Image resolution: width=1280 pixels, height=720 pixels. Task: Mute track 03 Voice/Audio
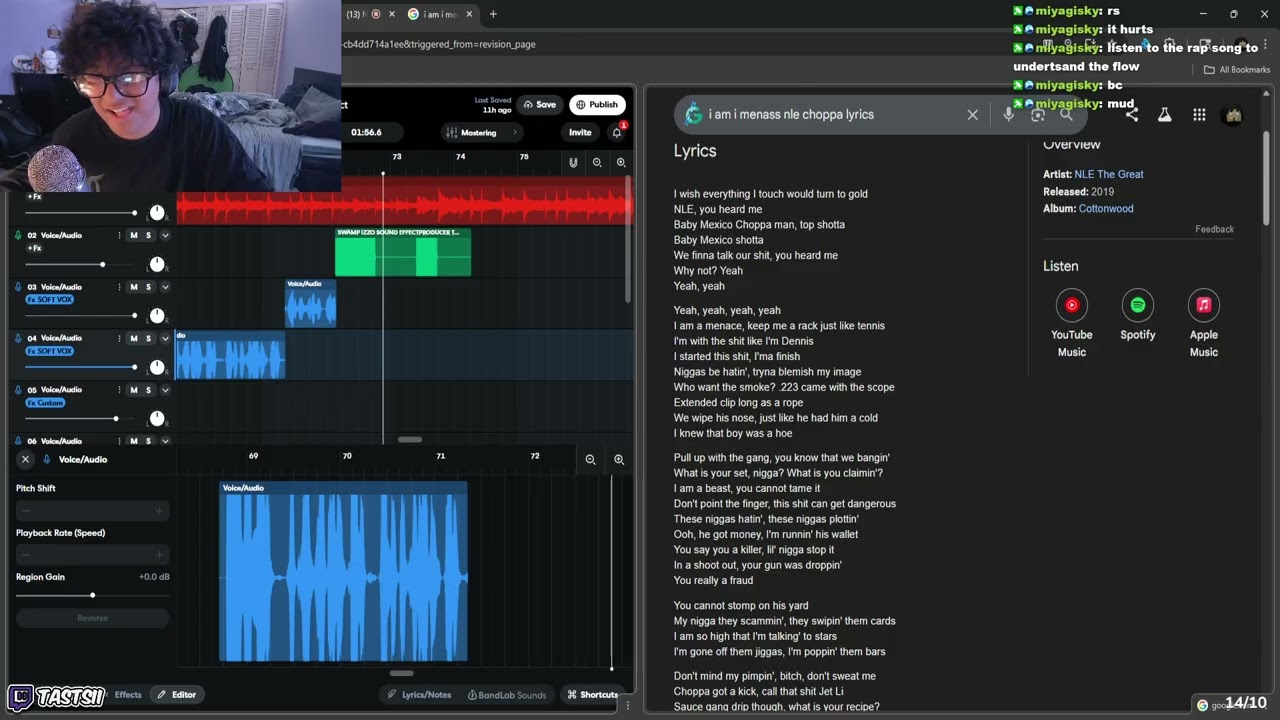[133, 287]
